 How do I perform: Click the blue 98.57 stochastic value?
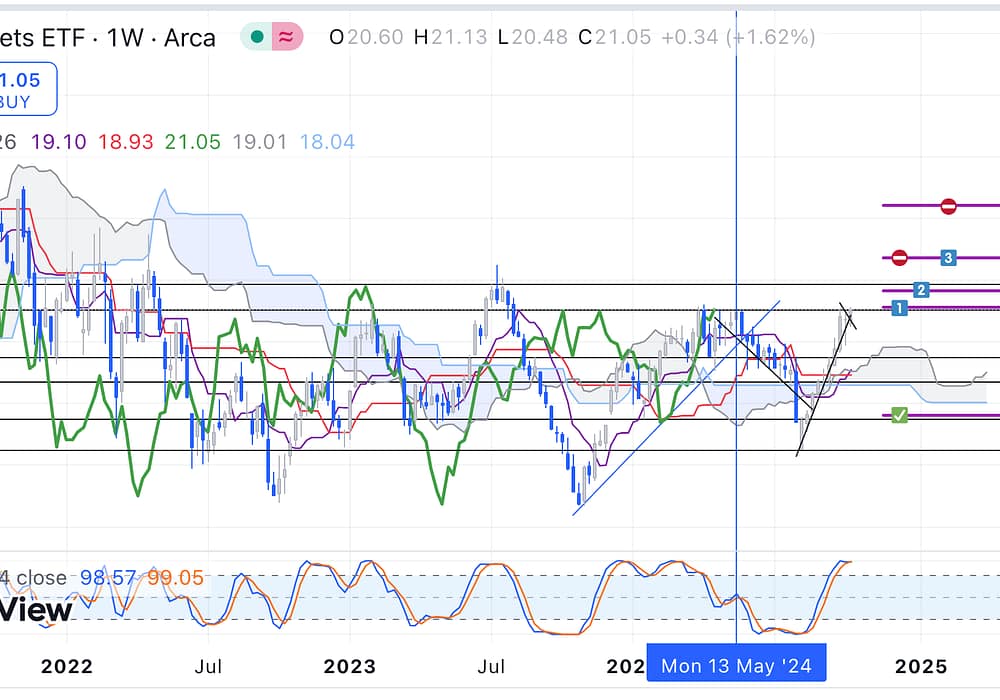click(x=108, y=577)
